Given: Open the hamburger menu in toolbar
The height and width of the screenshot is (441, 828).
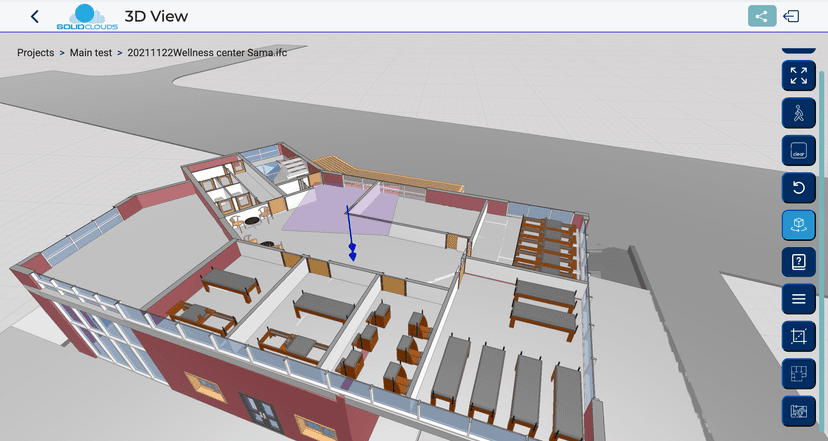Looking at the screenshot, I should 798,299.
